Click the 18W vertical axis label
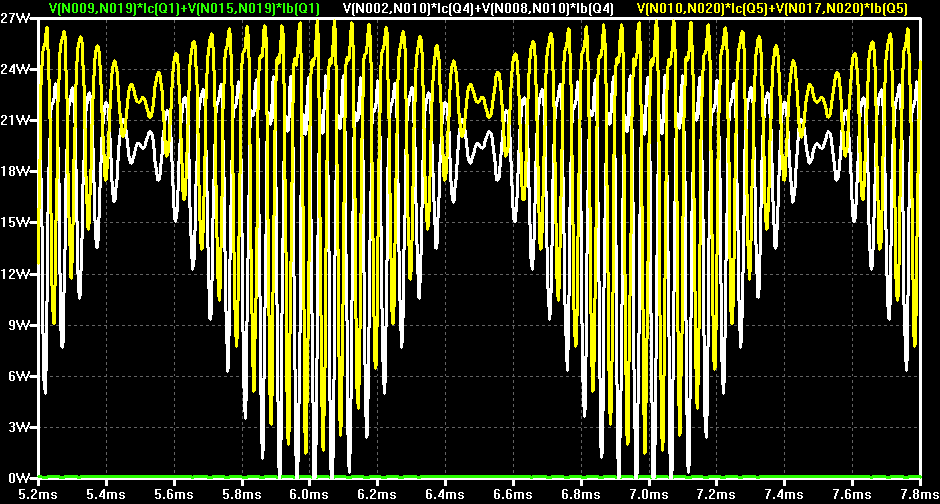Image resolution: width=940 pixels, height=504 pixels. click(x=15, y=171)
